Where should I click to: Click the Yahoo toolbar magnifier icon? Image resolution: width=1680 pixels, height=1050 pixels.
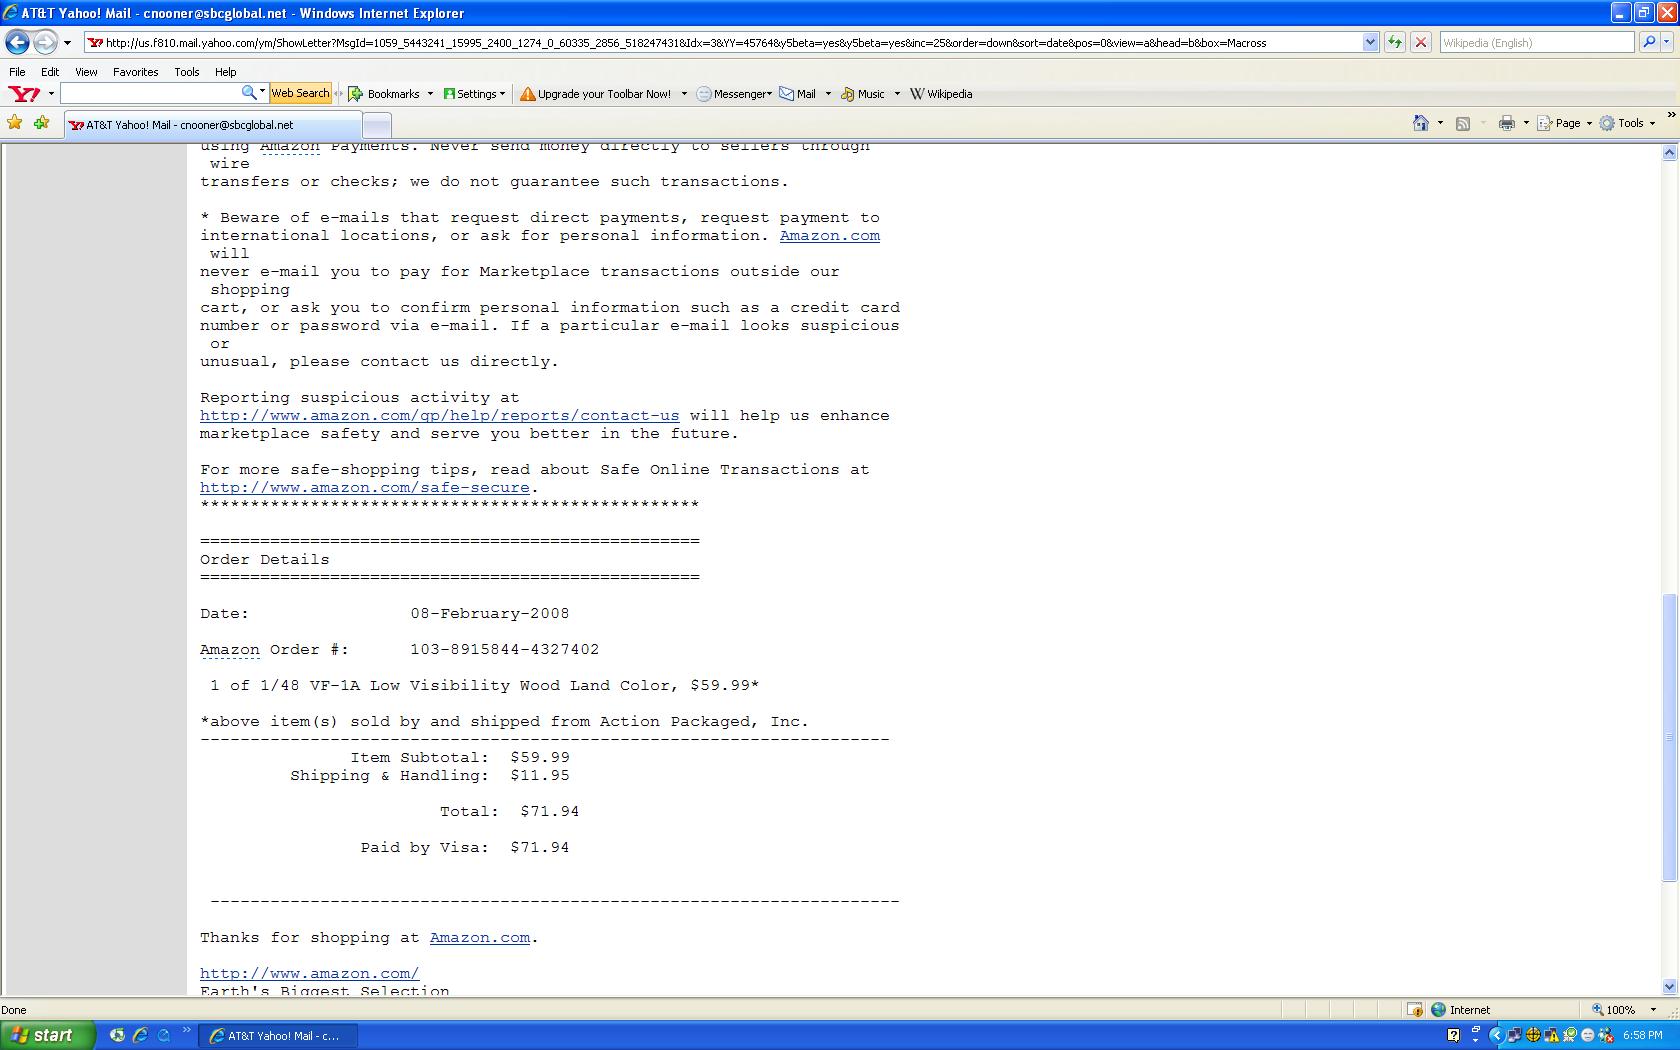pyautogui.click(x=249, y=93)
